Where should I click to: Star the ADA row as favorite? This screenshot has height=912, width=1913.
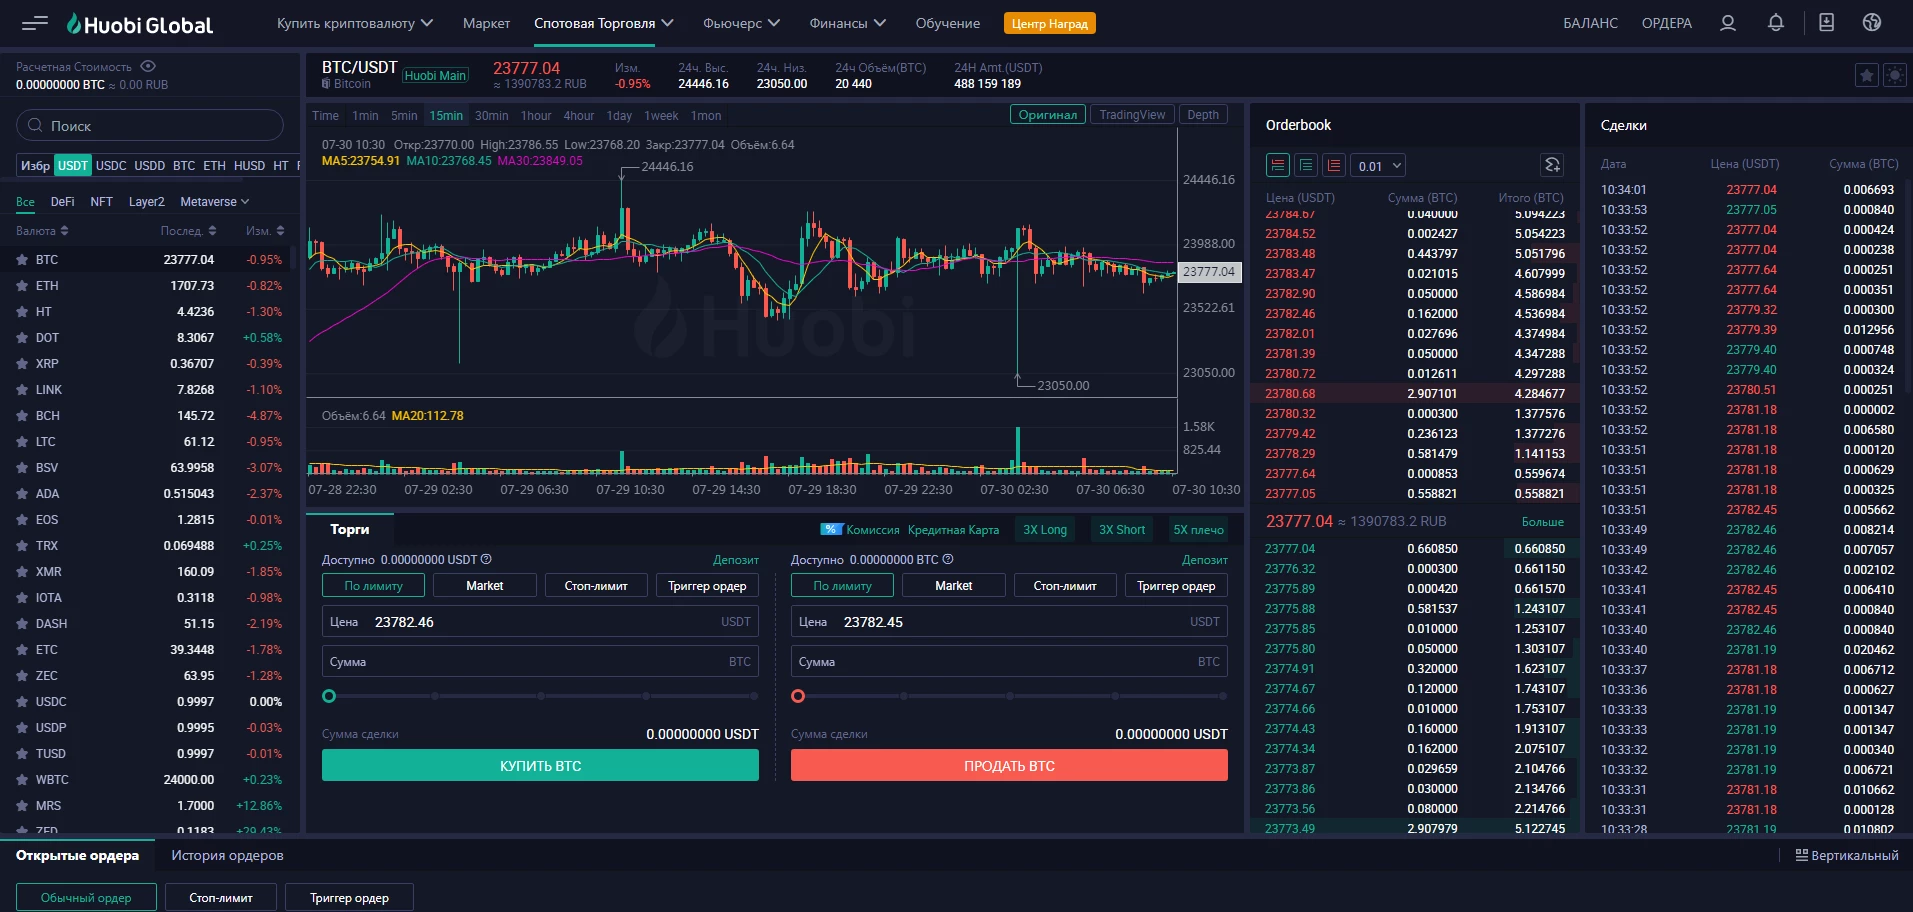(x=22, y=494)
